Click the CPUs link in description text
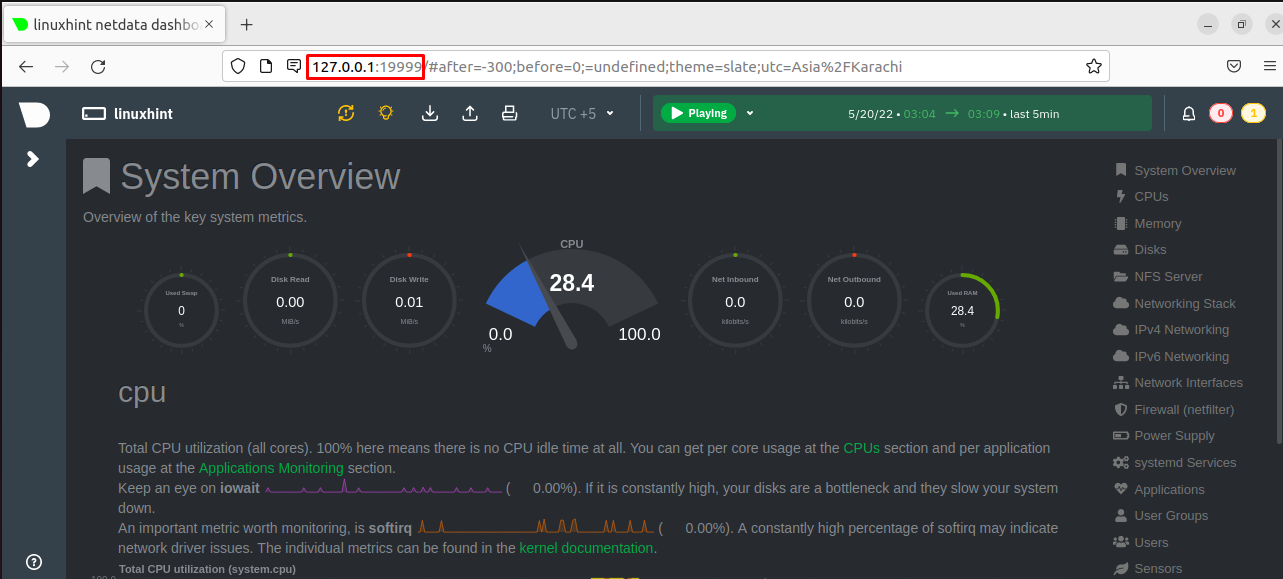The width and height of the screenshot is (1283, 579). [861, 448]
